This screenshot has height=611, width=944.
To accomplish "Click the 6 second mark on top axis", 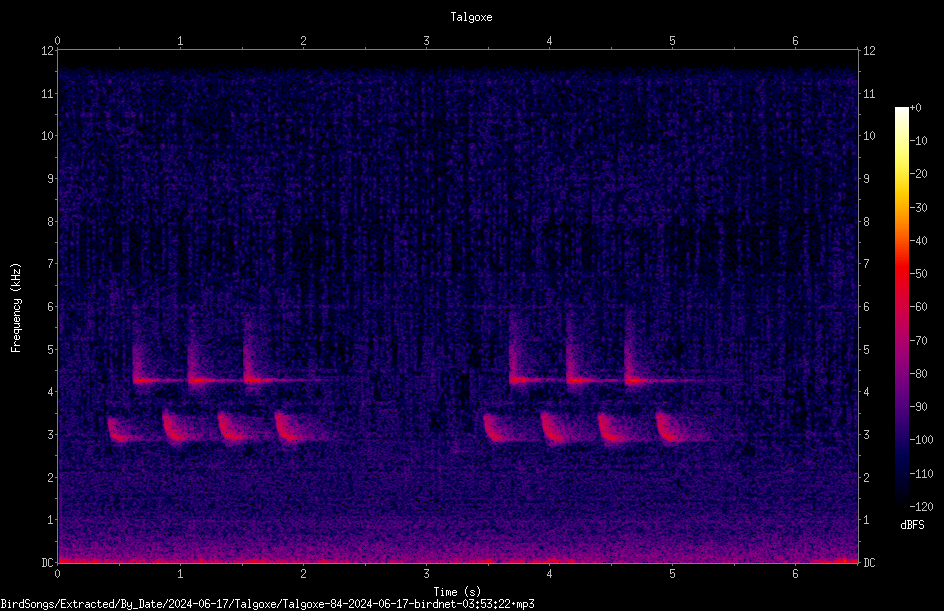I will tap(795, 41).
